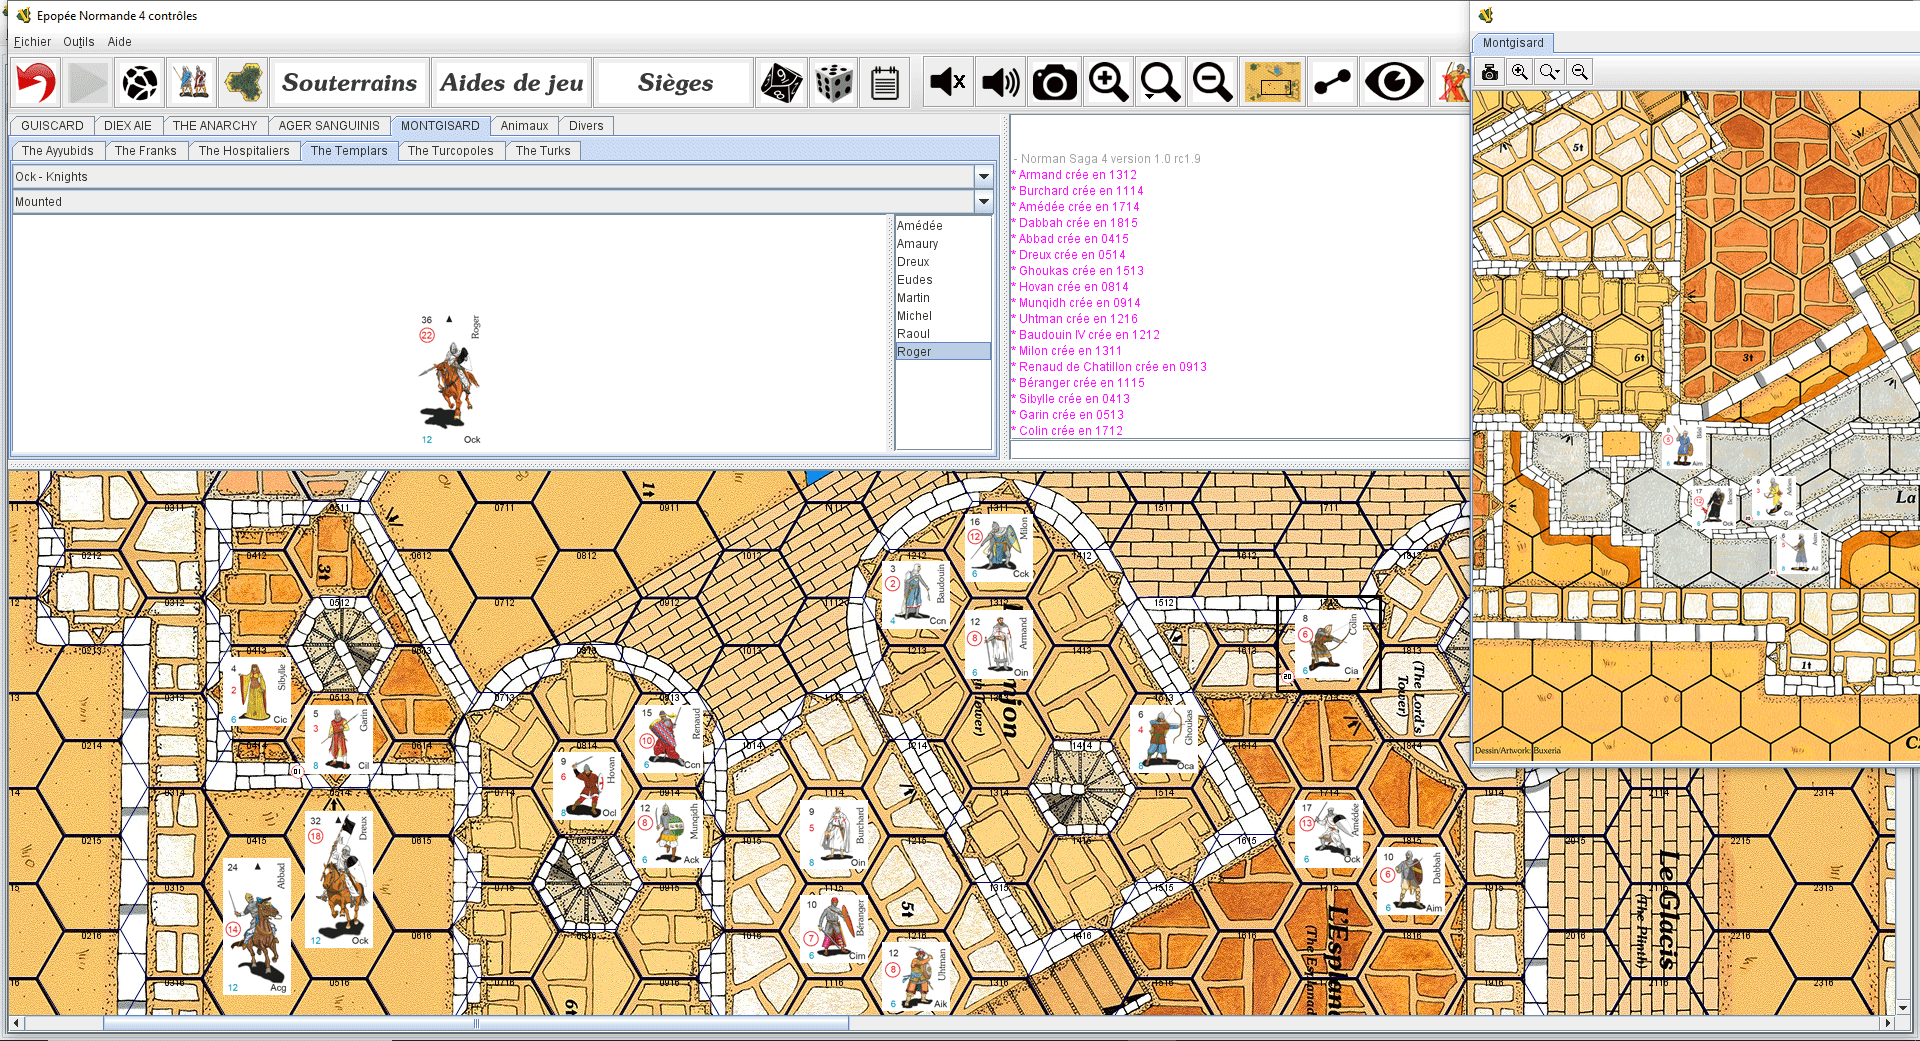1920x1041 pixels.
Task: Click the main map horizontal scrollbar
Action: pyautogui.click(x=476, y=1023)
